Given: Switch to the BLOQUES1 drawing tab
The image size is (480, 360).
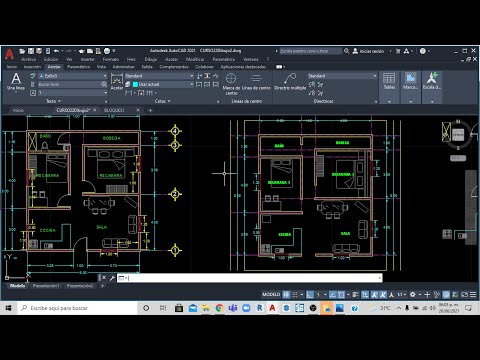Looking at the screenshot, I should (x=114, y=110).
